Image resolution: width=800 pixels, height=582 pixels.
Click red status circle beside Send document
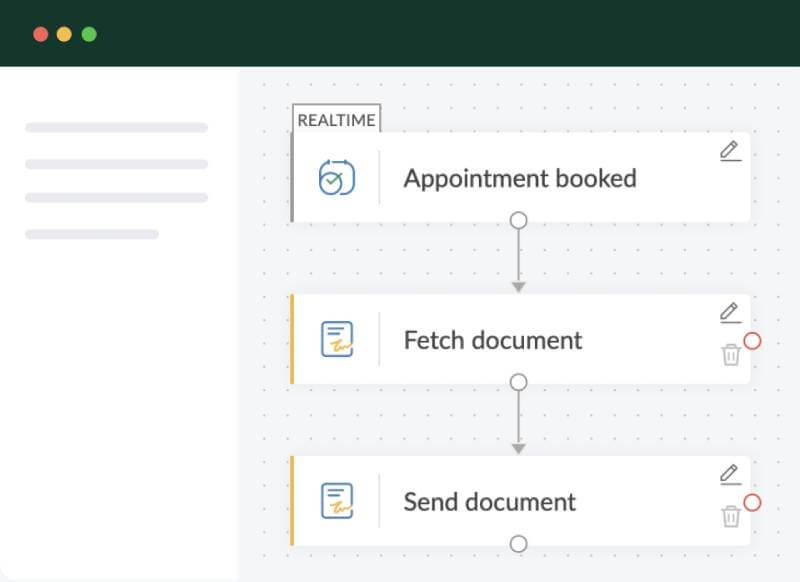(753, 502)
